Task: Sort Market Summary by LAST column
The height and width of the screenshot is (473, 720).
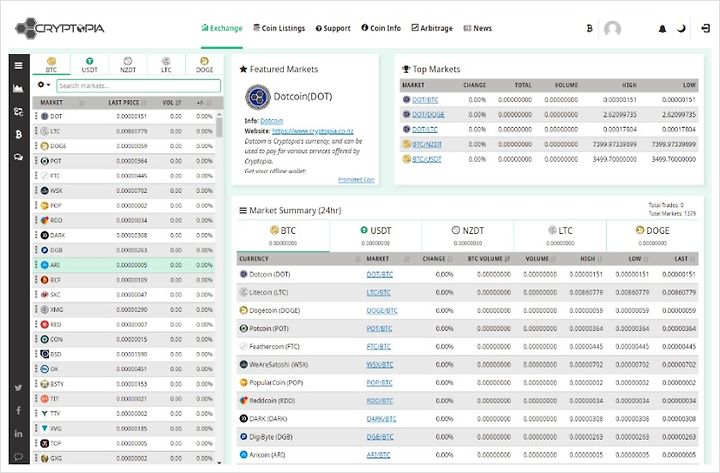Action: [x=685, y=259]
